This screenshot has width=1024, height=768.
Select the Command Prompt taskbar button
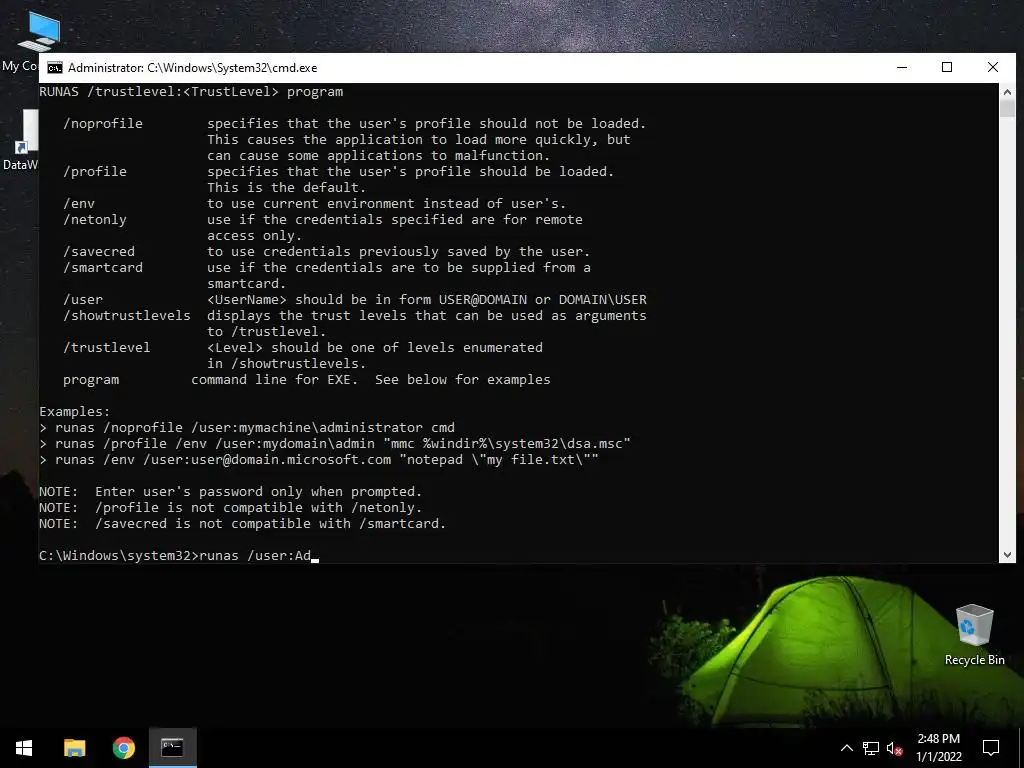(x=172, y=748)
